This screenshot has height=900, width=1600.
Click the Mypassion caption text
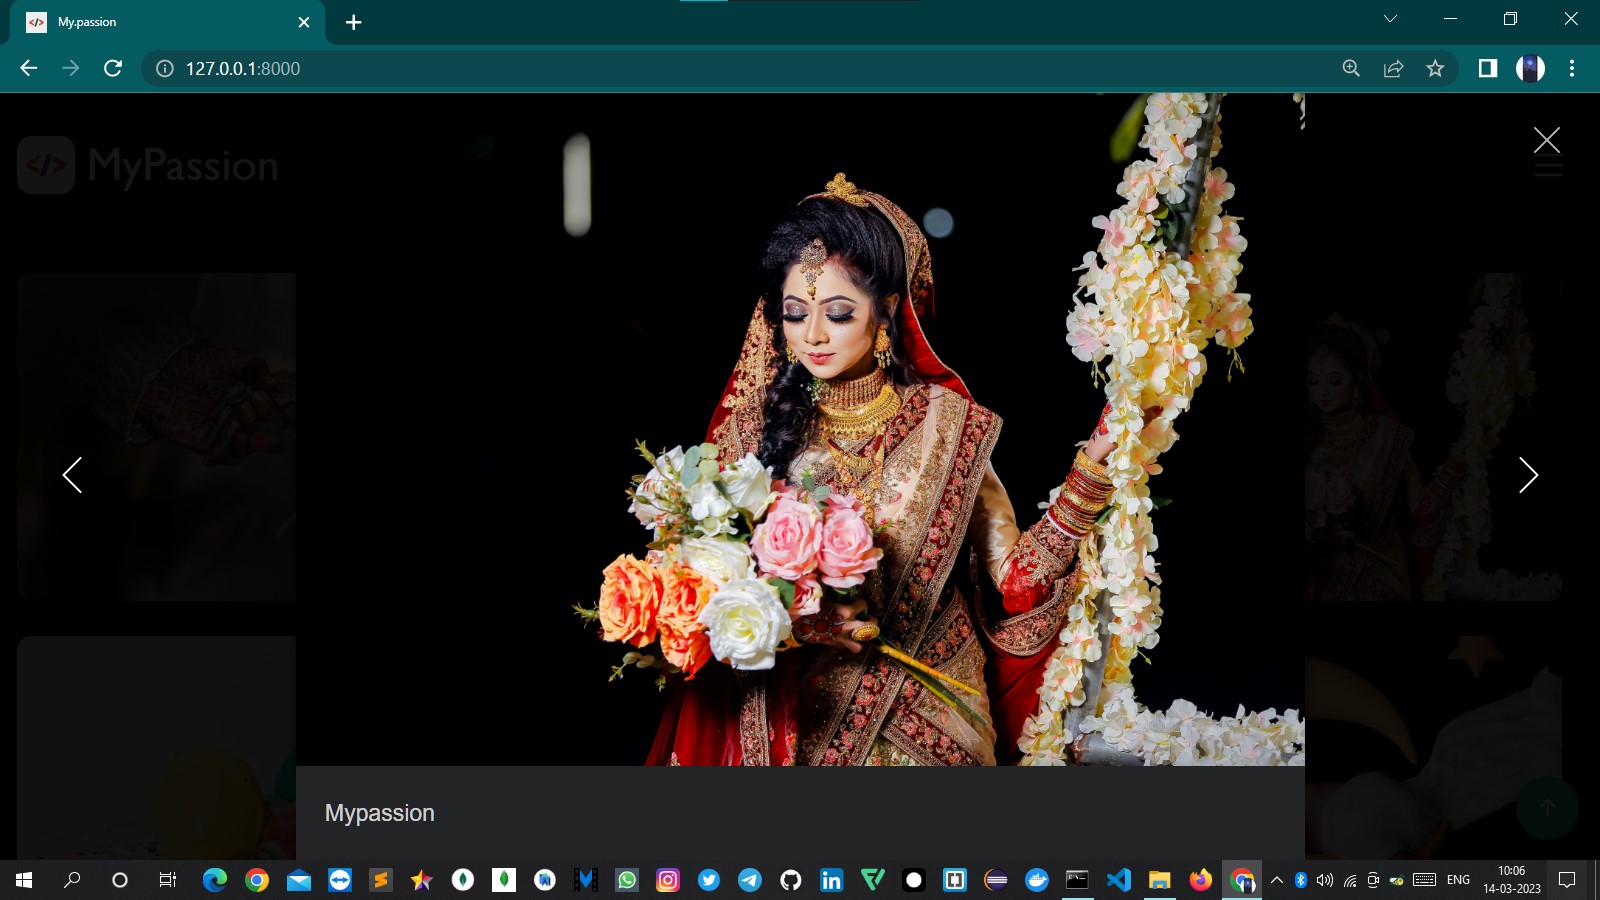(380, 813)
